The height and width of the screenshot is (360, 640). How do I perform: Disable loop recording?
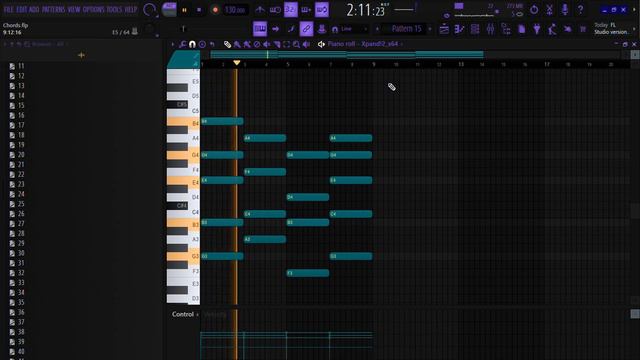[x=322, y=10]
